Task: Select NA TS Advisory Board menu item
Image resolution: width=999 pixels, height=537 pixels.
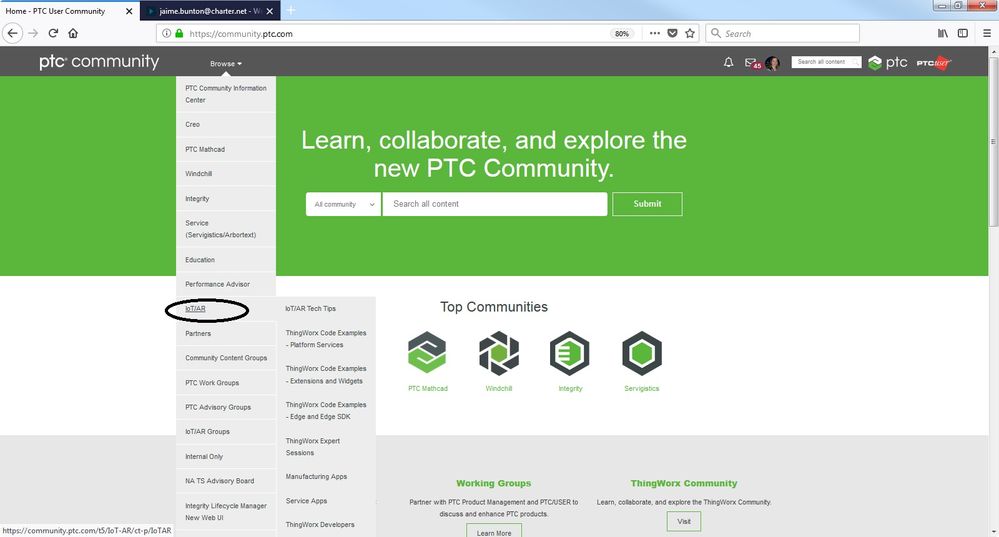Action: click(x=226, y=481)
